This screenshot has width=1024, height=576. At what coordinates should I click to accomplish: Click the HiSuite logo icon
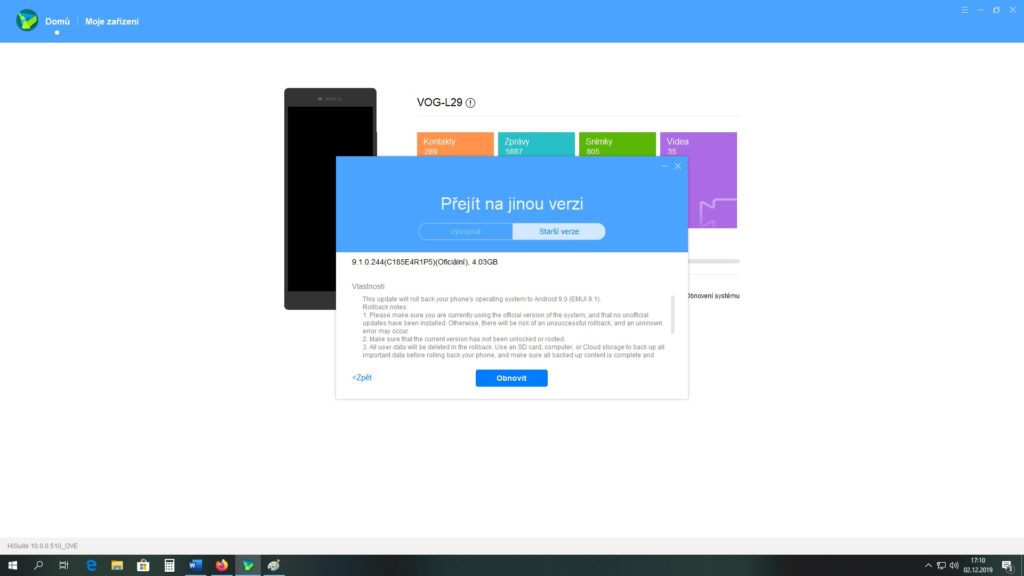[27, 20]
